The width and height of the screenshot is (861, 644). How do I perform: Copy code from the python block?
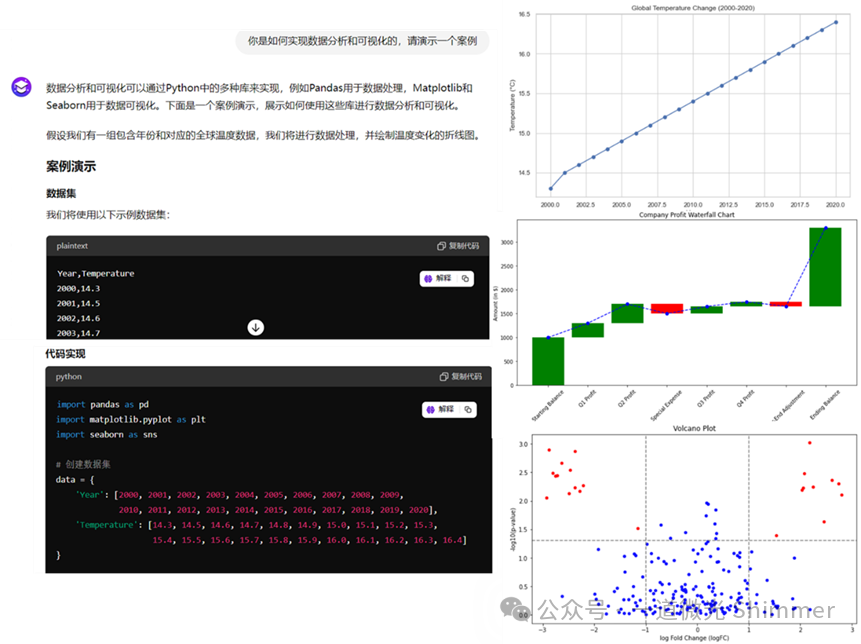[x=460, y=377]
